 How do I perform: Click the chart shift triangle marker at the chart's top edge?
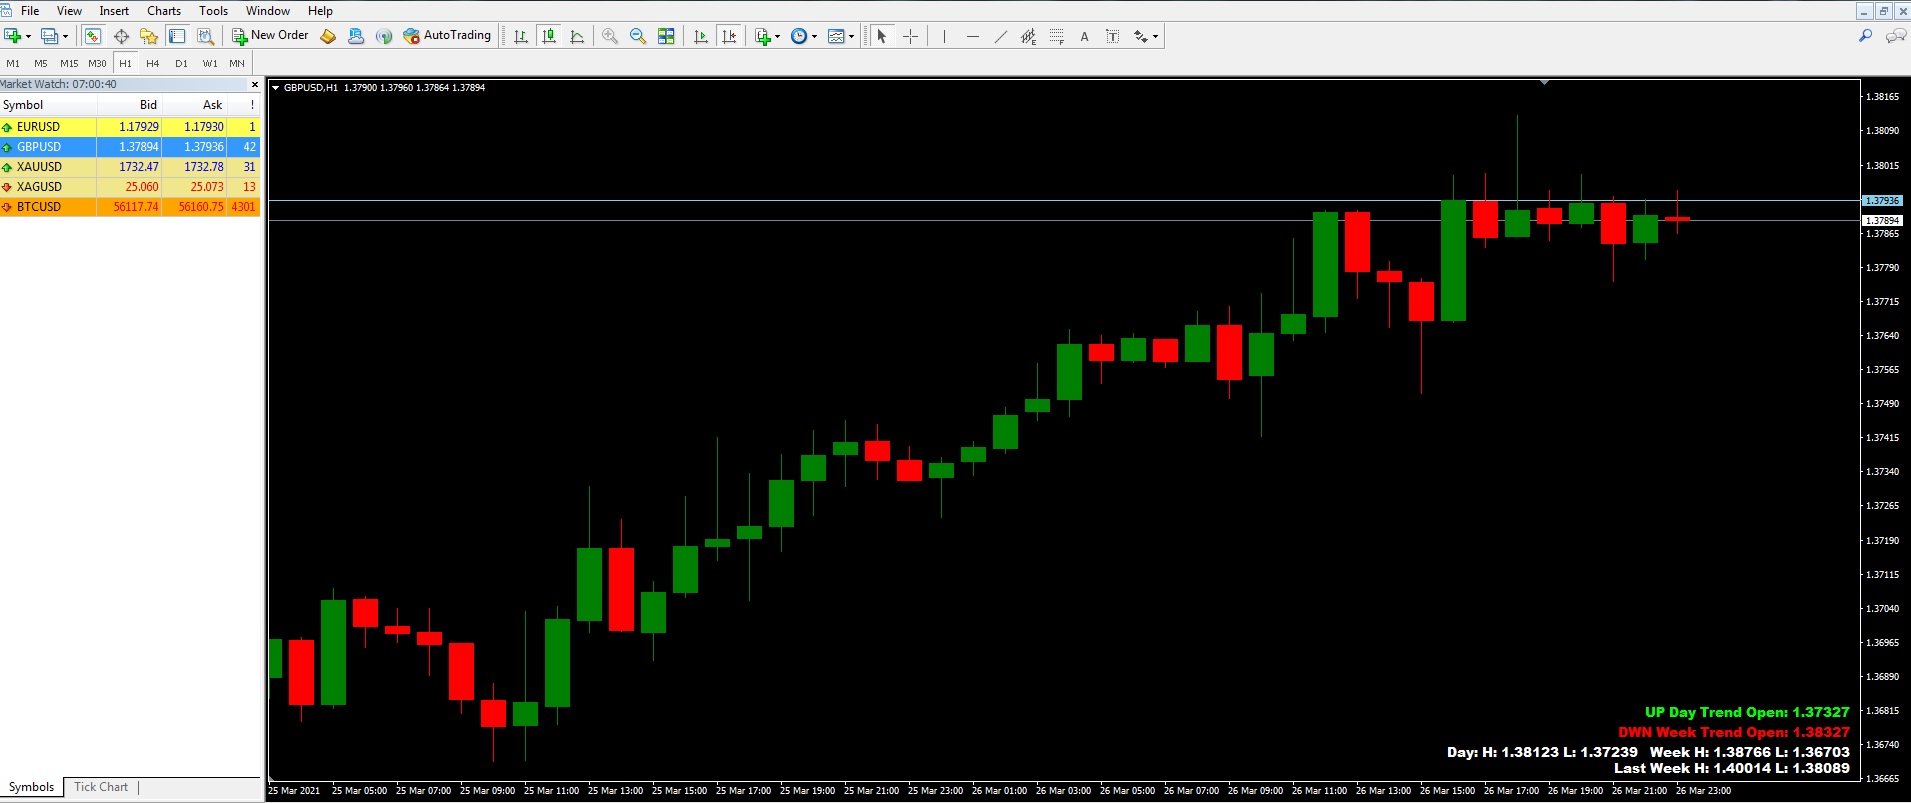tap(1544, 82)
